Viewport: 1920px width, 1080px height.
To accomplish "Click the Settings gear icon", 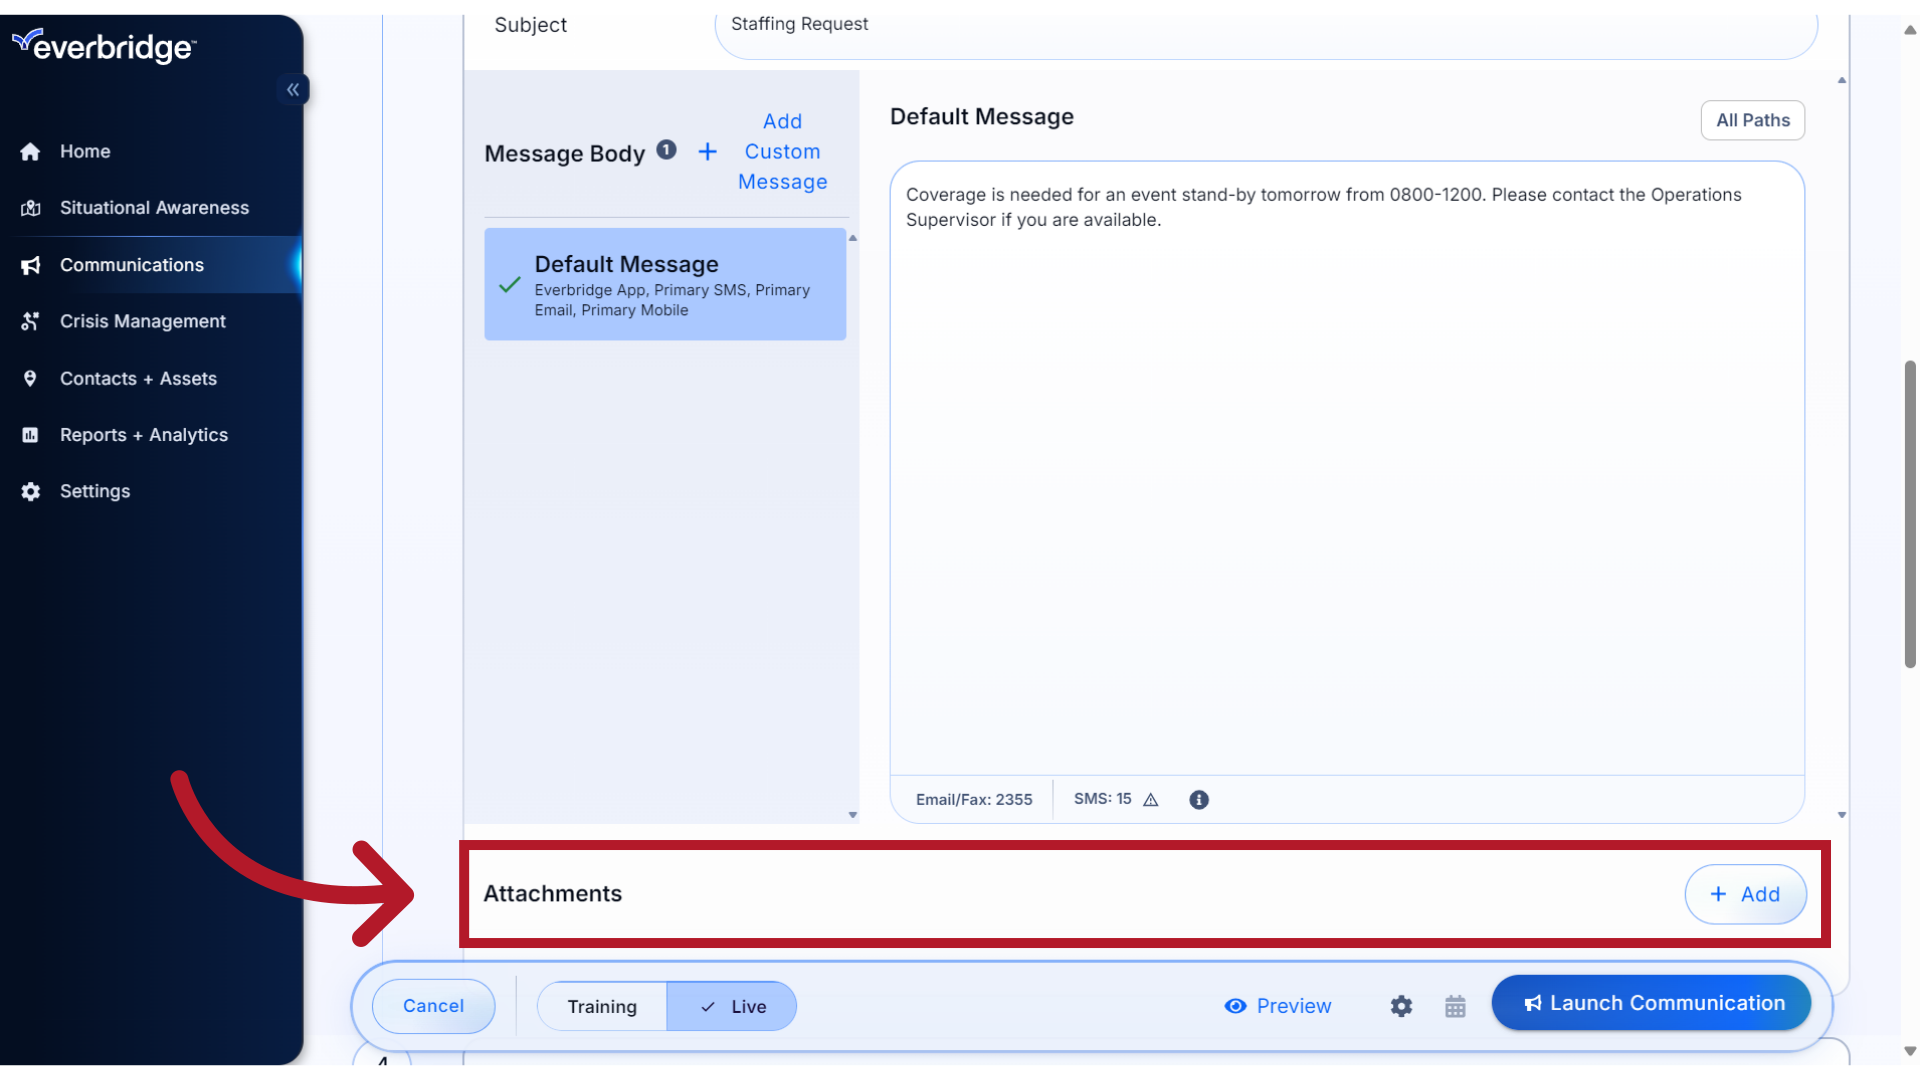I will 1402,1005.
